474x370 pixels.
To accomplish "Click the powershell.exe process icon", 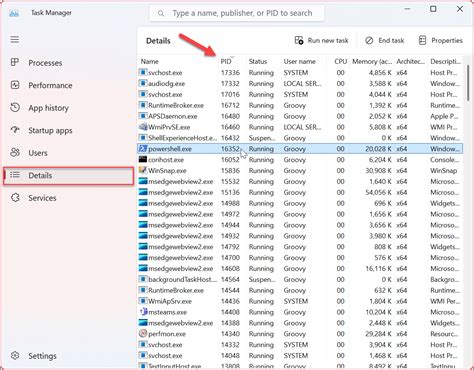I will pyautogui.click(x=143, y=149).
